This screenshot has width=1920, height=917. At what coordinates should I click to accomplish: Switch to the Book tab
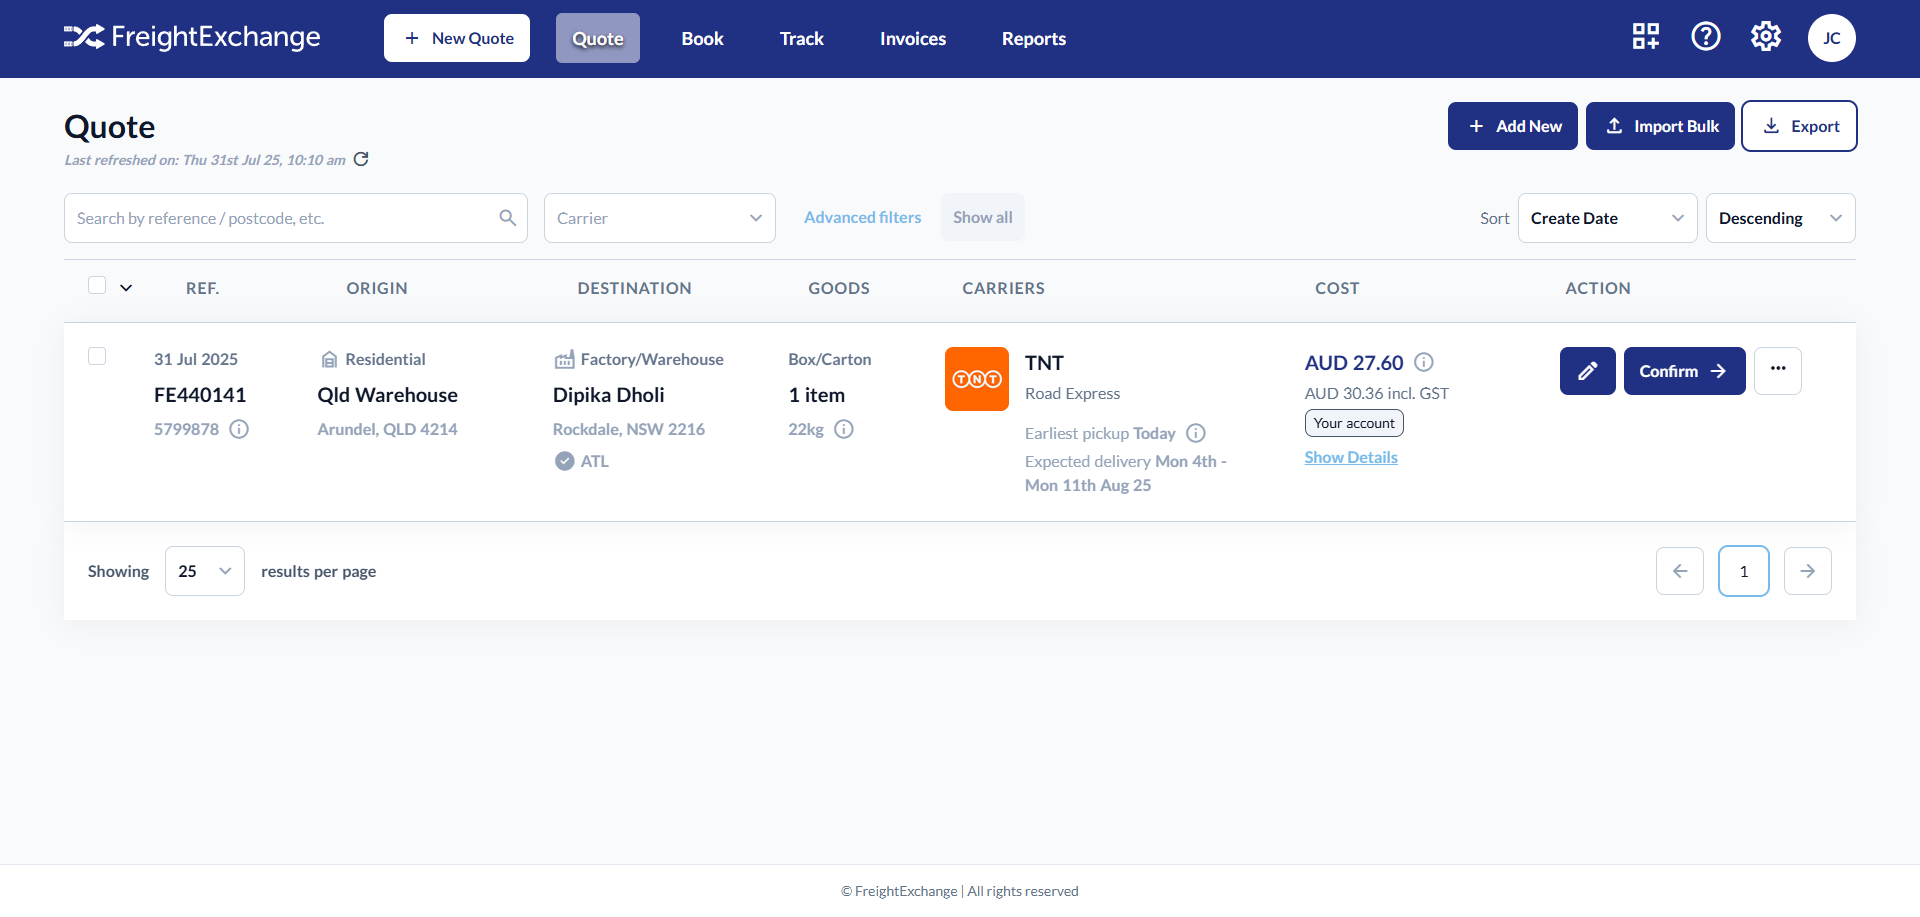(703, 38)
